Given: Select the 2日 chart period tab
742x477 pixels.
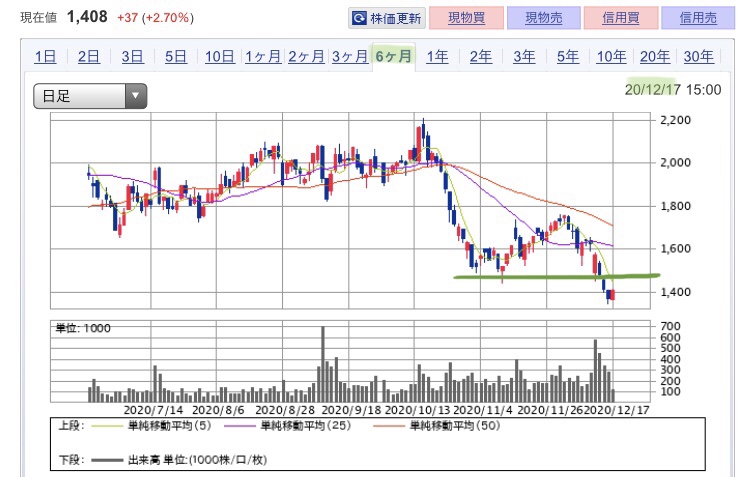Looking at the screenshot, I should click(x=89, y=56).
